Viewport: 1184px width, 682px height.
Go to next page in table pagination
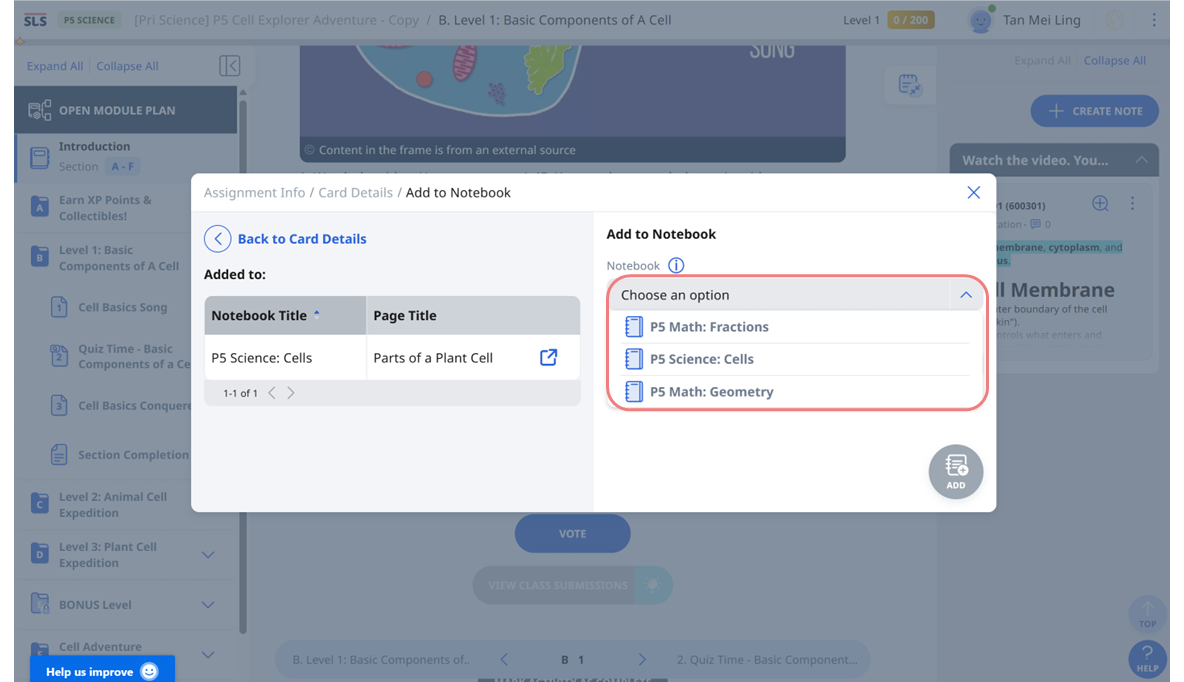(291, 393)
